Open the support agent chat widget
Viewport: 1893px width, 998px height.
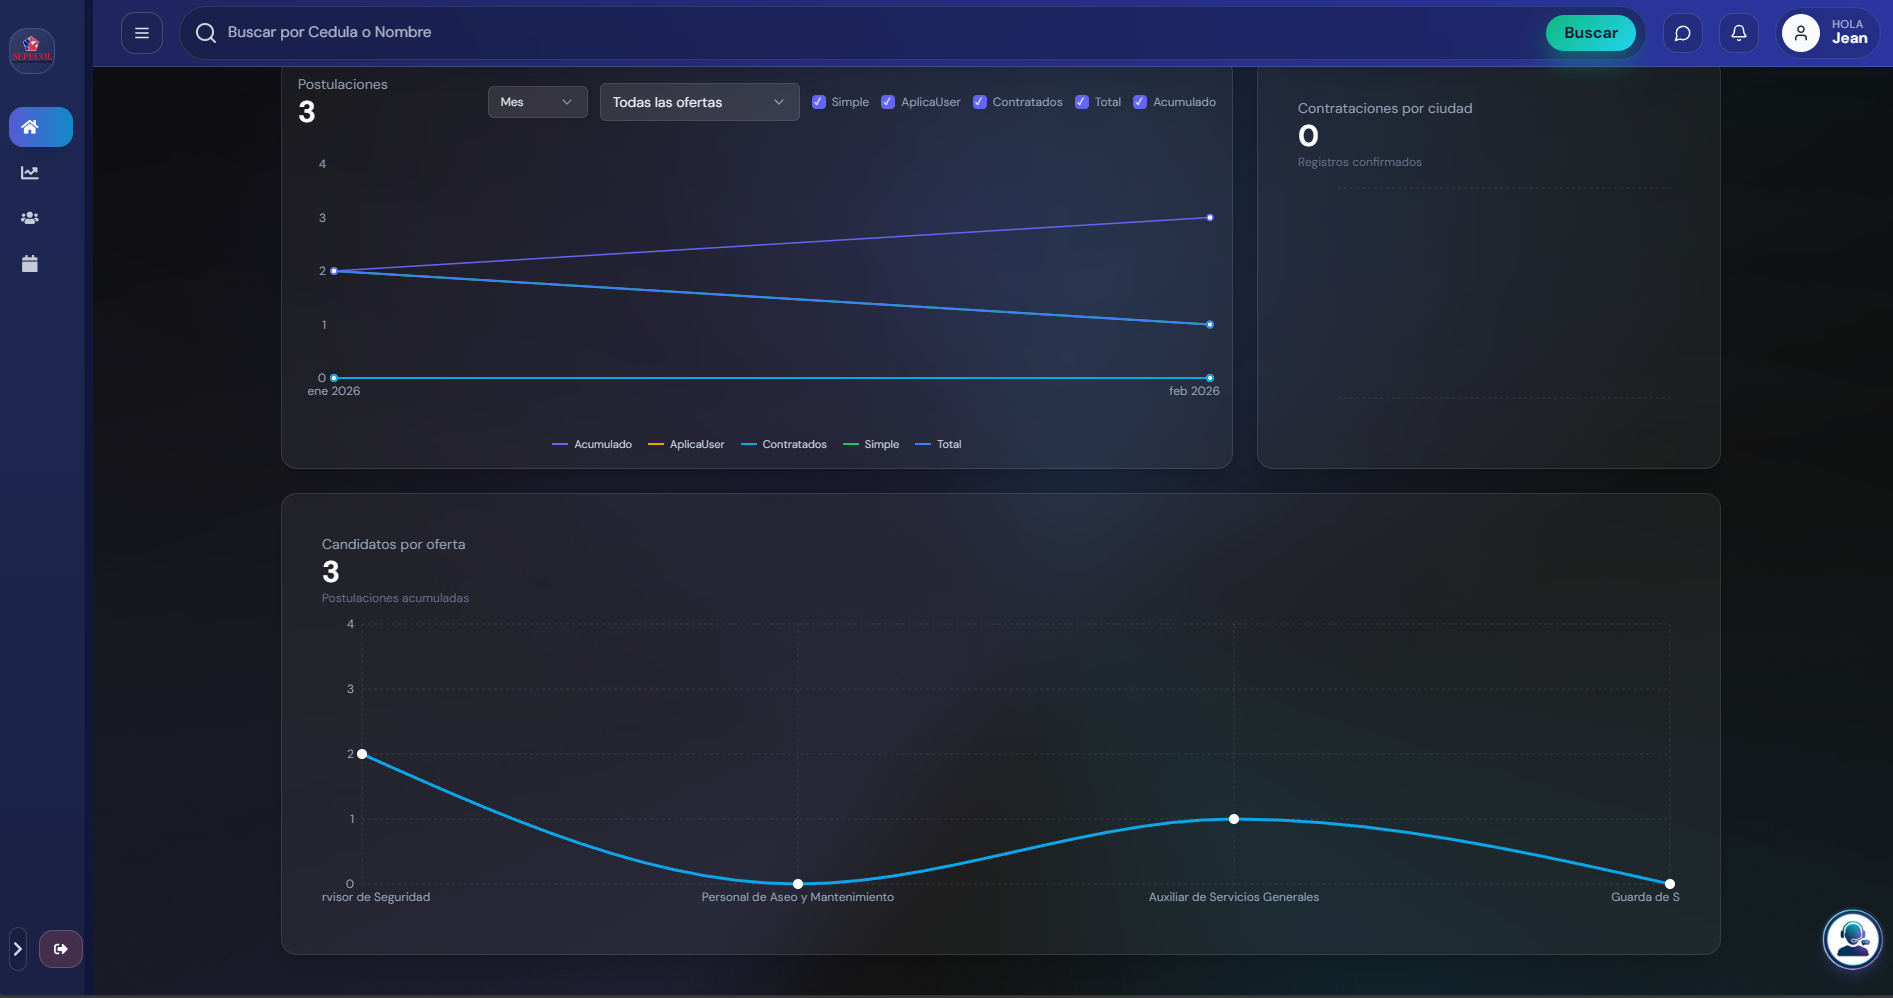point(1852,939)
